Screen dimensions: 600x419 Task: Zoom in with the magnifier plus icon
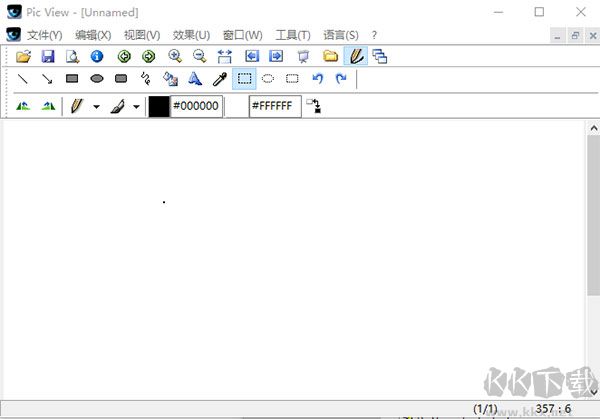175,56
